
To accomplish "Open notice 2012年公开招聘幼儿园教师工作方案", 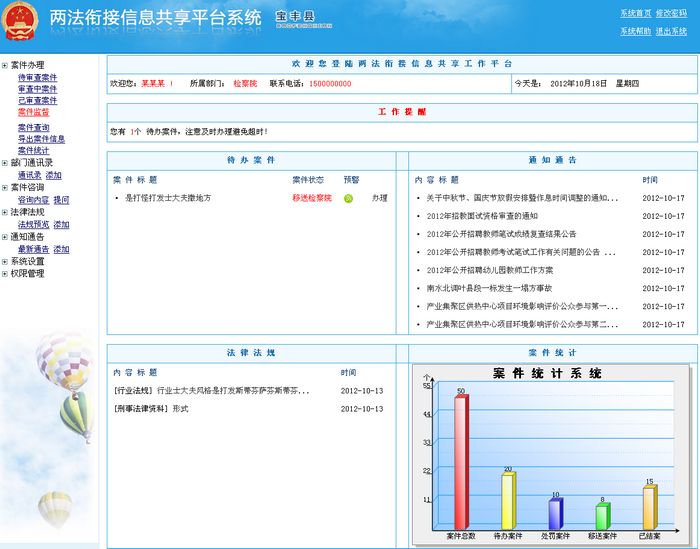I will click(x=489, y=270).
